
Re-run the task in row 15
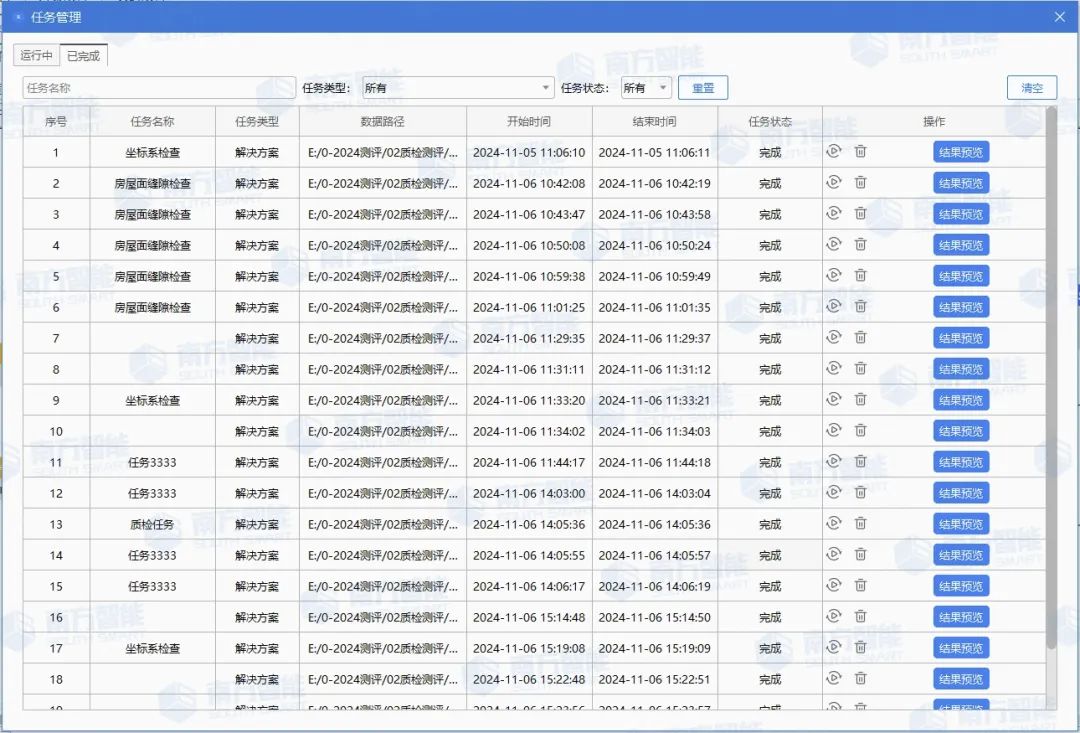pyautogui.click(x=833, y=586)
